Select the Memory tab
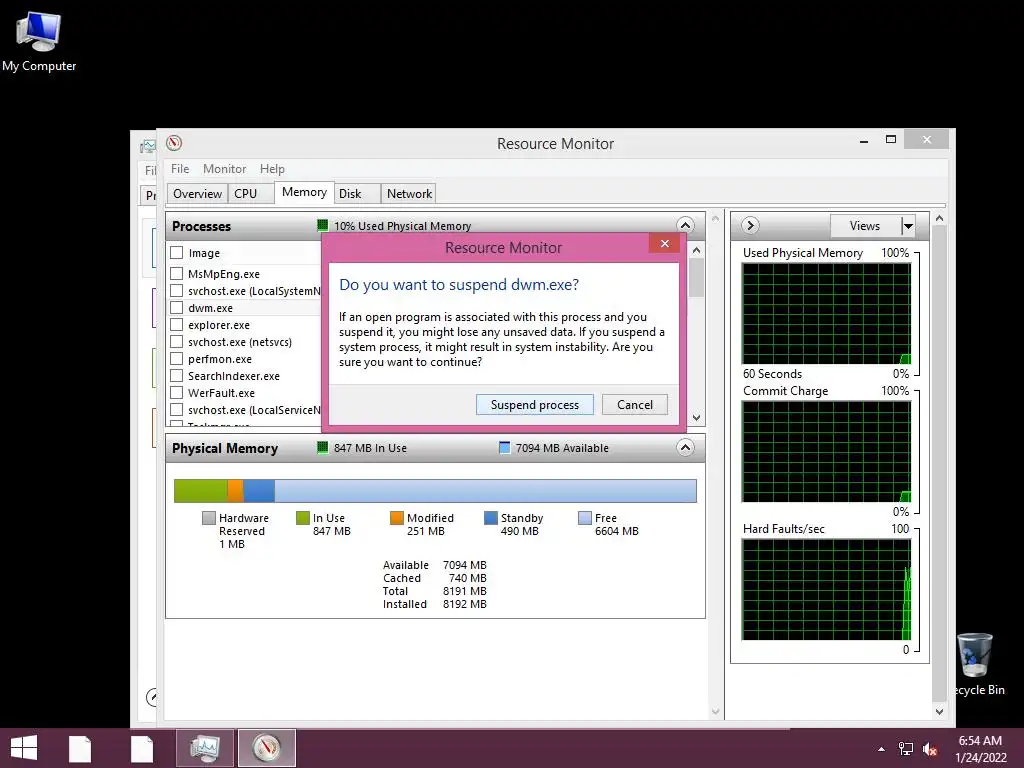Viewport: 1024px width, 768px height. [x=304, y=192]
